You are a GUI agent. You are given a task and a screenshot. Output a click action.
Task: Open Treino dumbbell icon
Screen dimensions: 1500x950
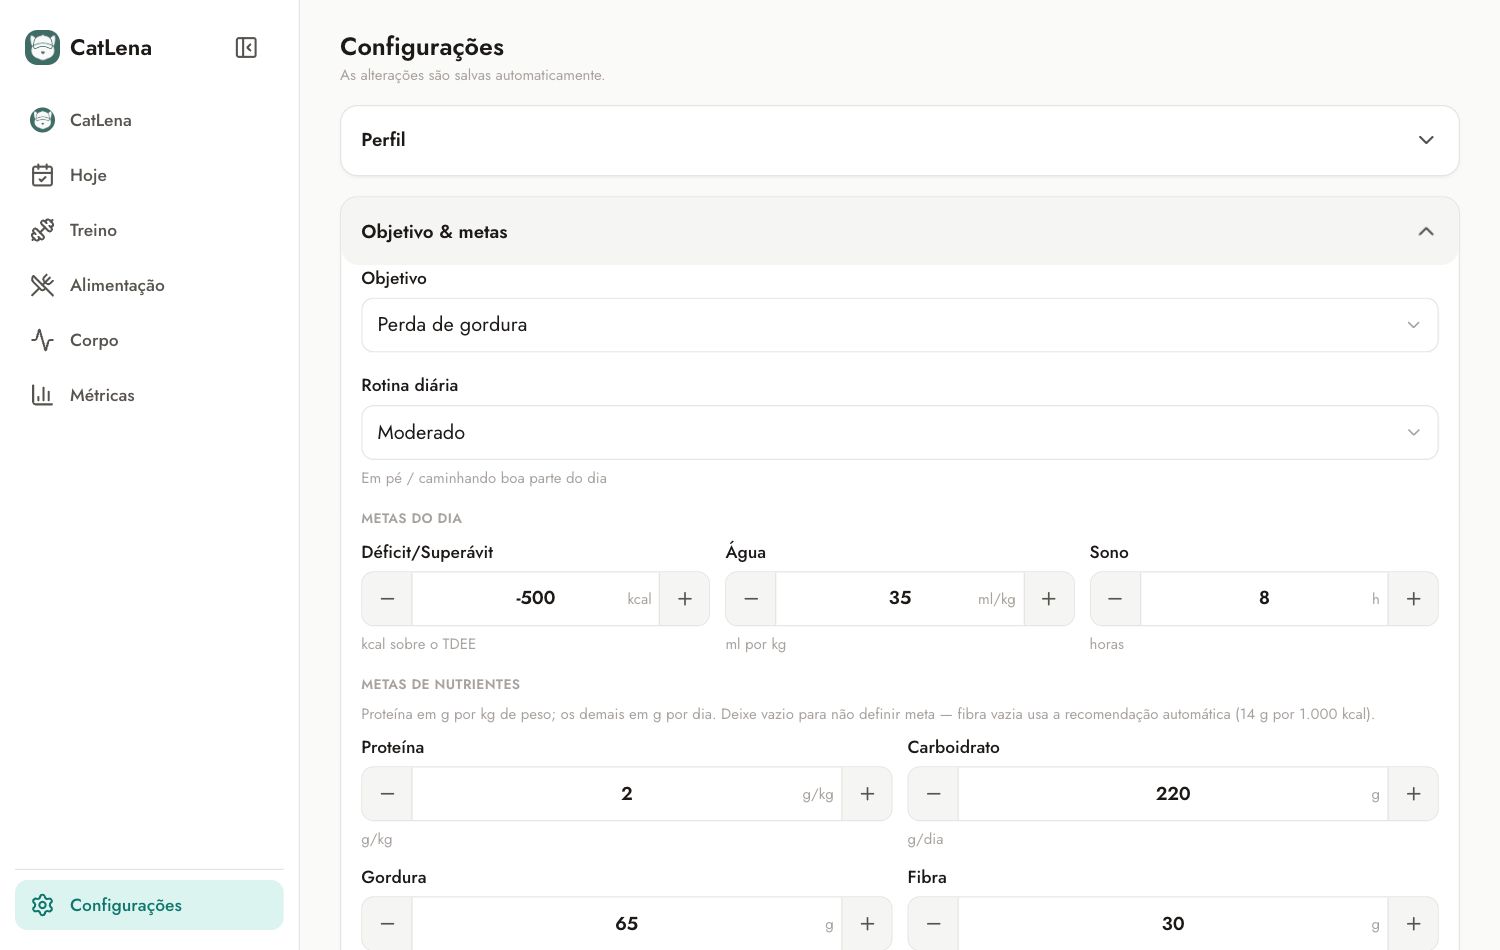42,230
